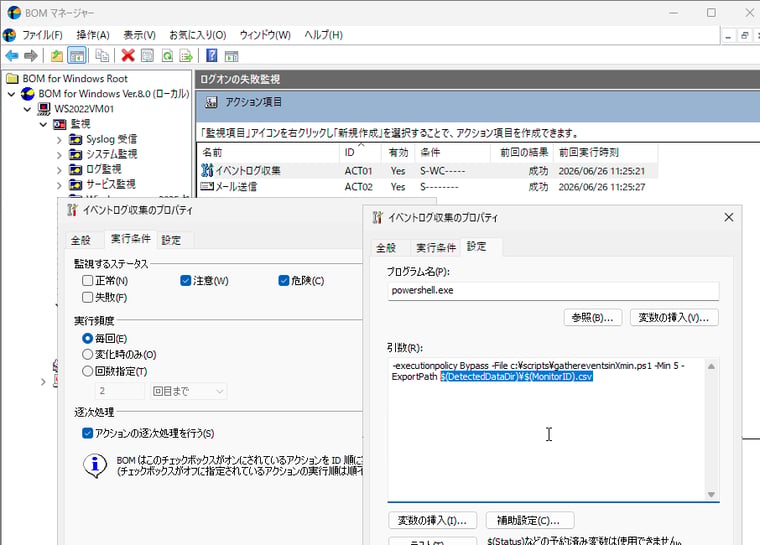The image size is (760, 545).
Task: Open the 表示(V) menu
Action: pyautogui.click(x=139, y=35)
